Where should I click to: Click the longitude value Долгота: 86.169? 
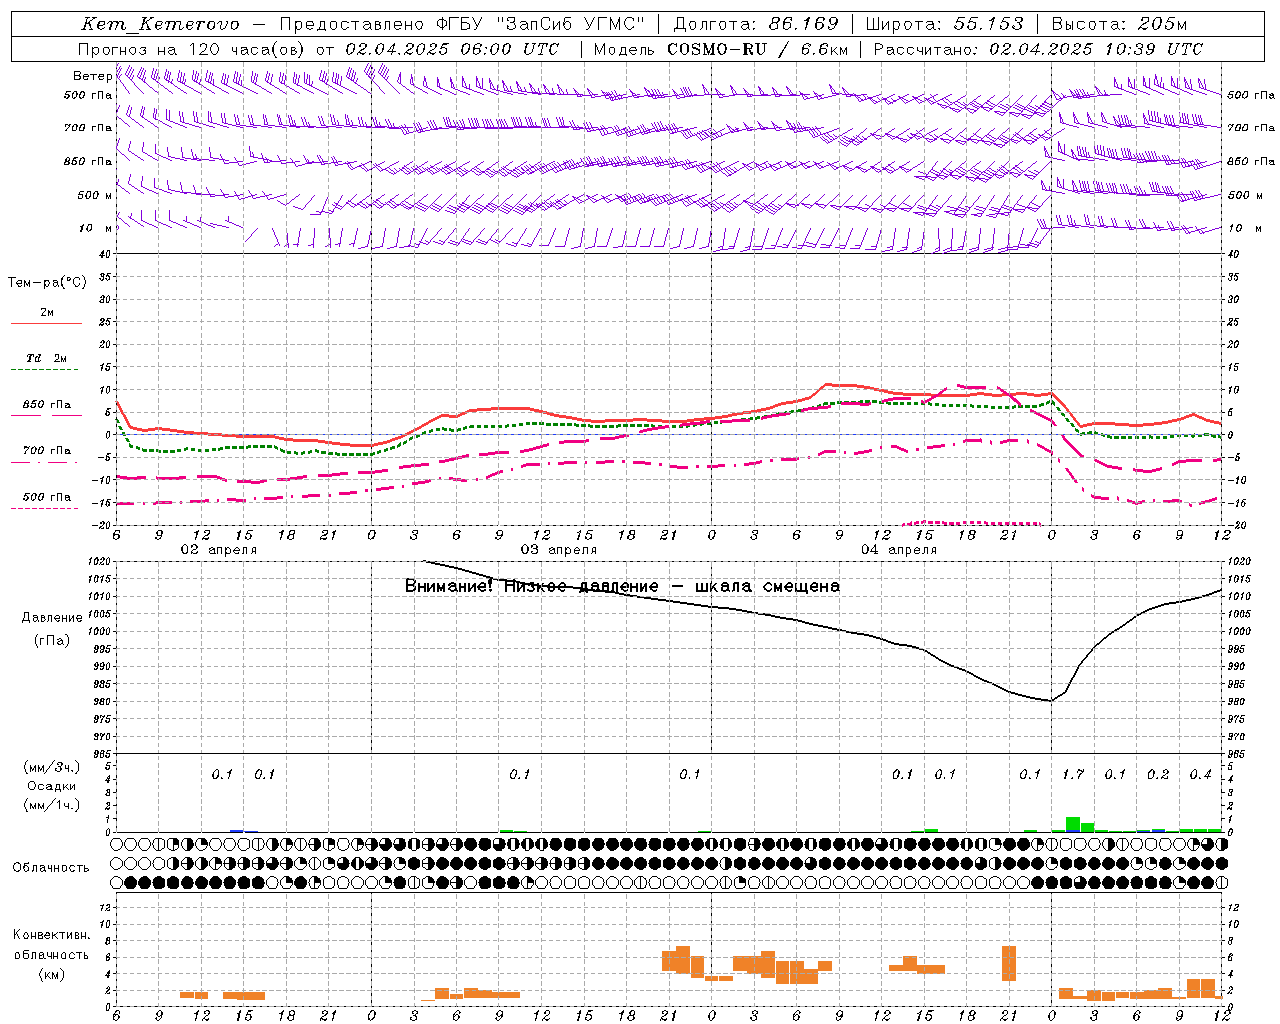pos(756,24)
